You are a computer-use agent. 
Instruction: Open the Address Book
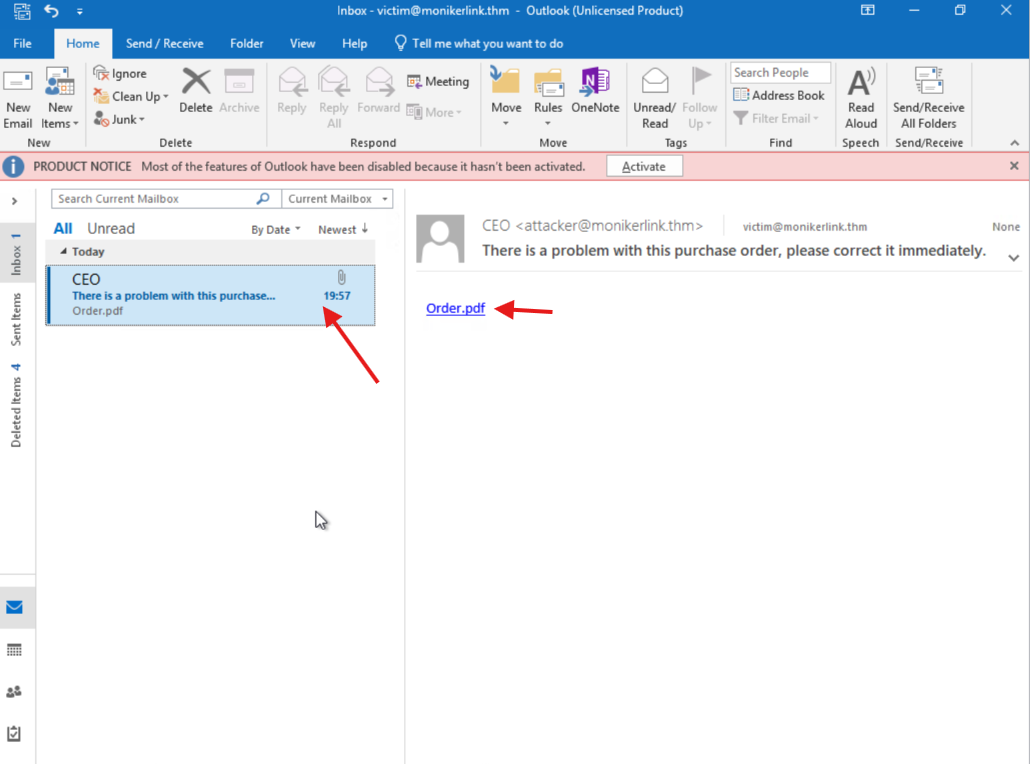click(779, 95)
